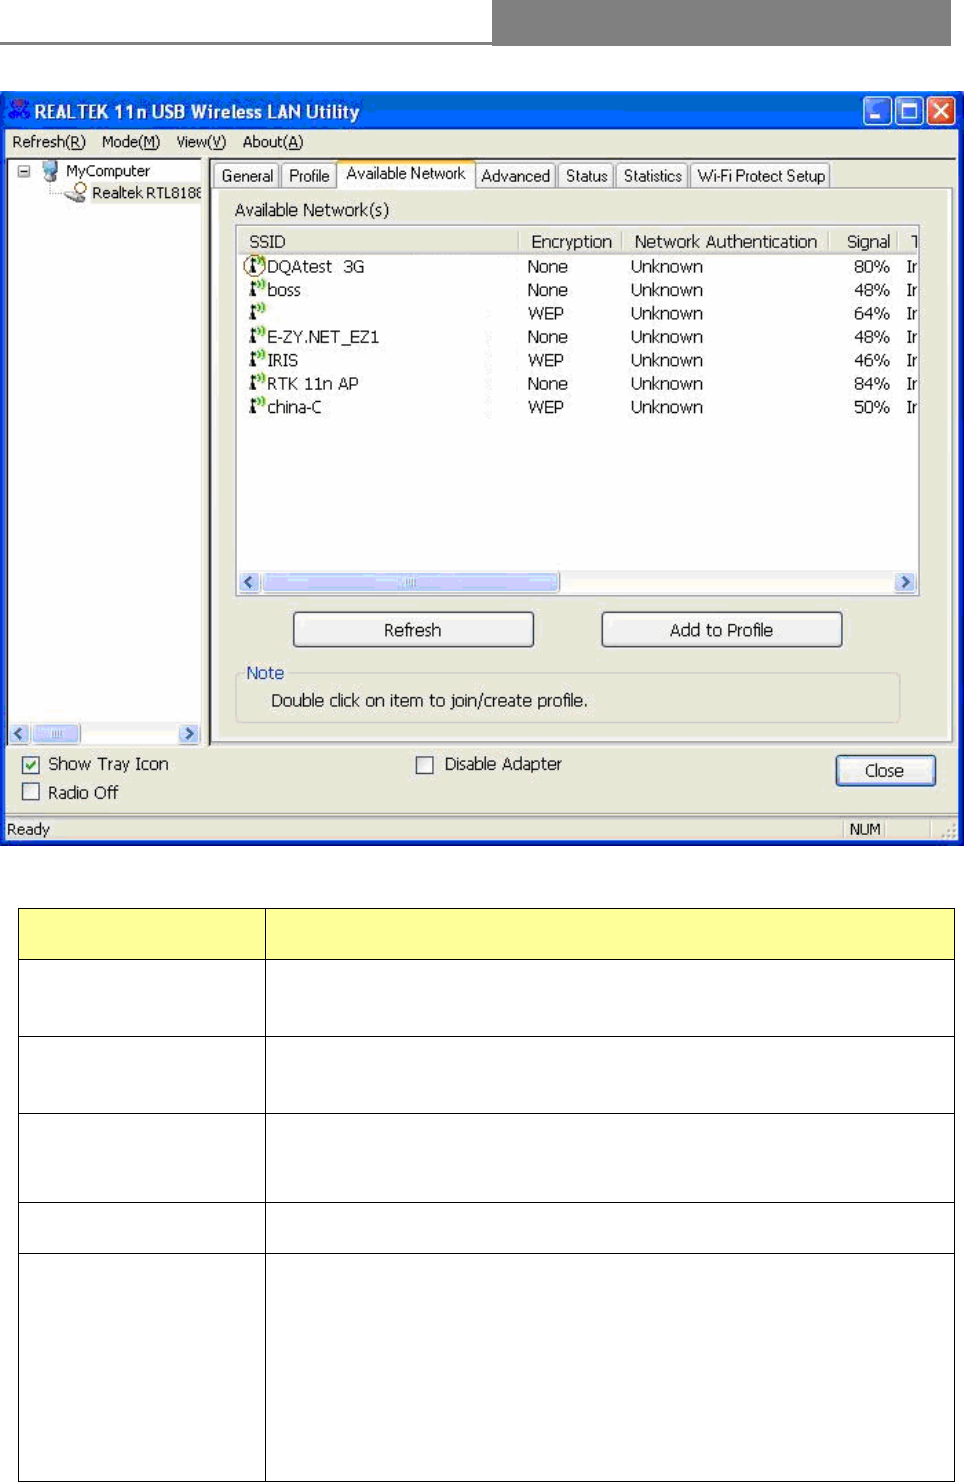
Task: Select the Available Network tab
Action: pyautogui.click(x=406, y=174)
